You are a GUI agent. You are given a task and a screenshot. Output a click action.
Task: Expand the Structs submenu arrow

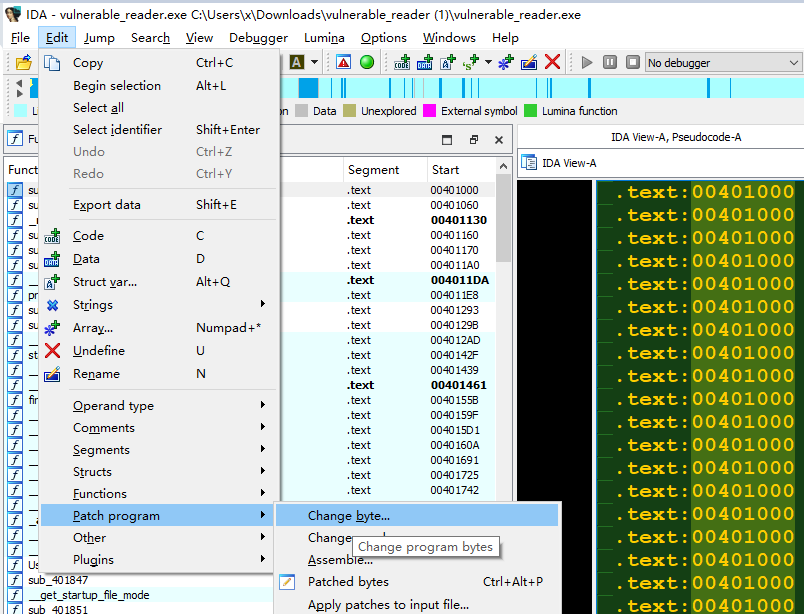click(x=263, y=471)
